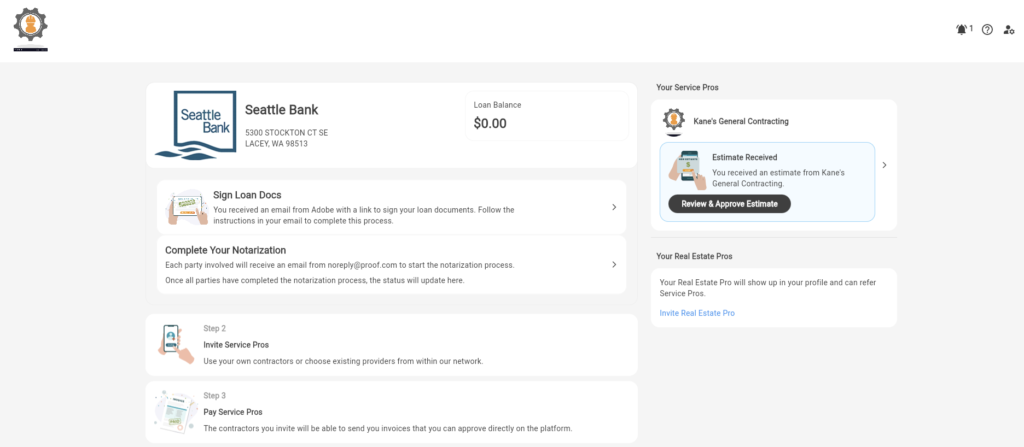Click the Sign Loan Docs illustration icon
The width and height of the screenshot is (1024, 447).
tap(185, 207)
